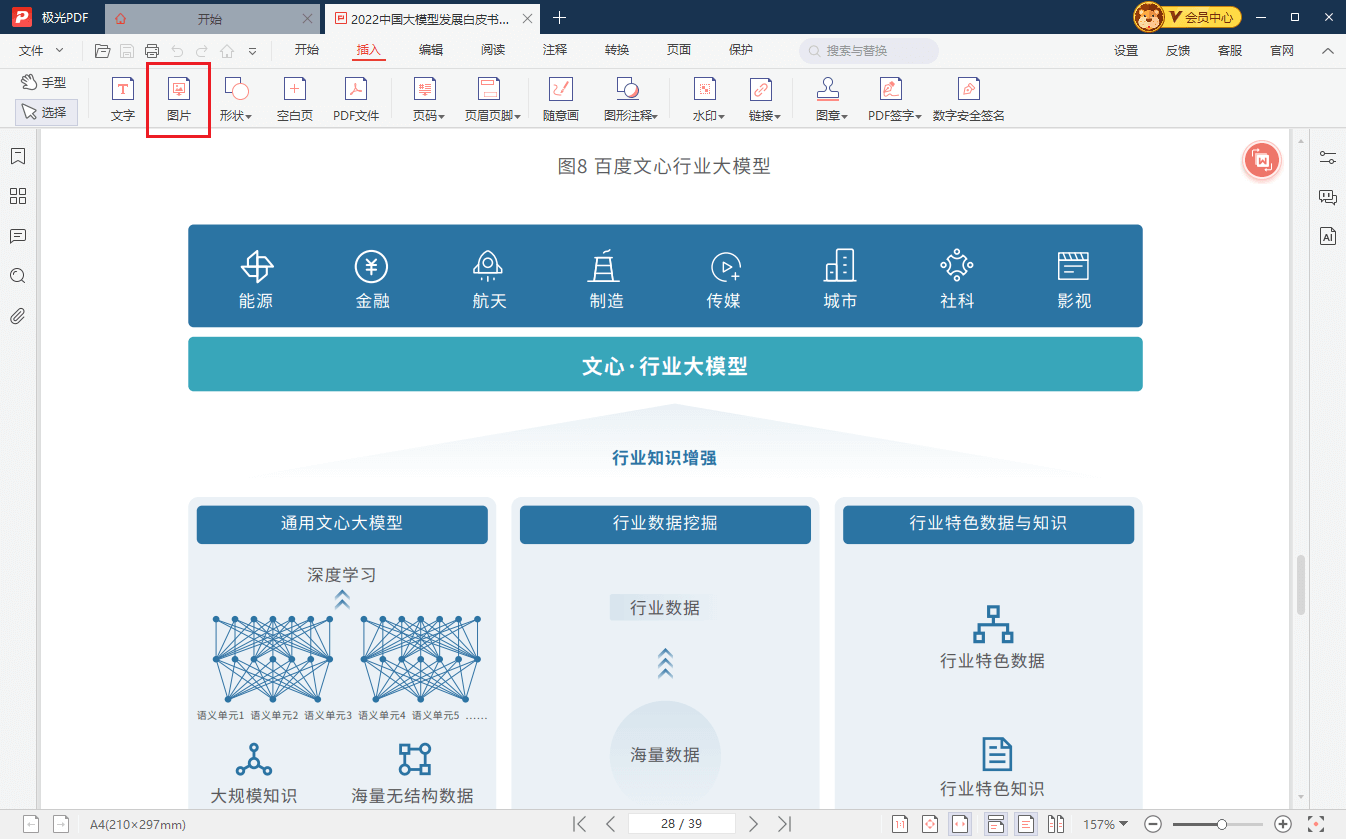The width and height of the screenshot is (1346, 839).
Task: Switch to the 保护 ribbon tab
Action: click(741, 50)
